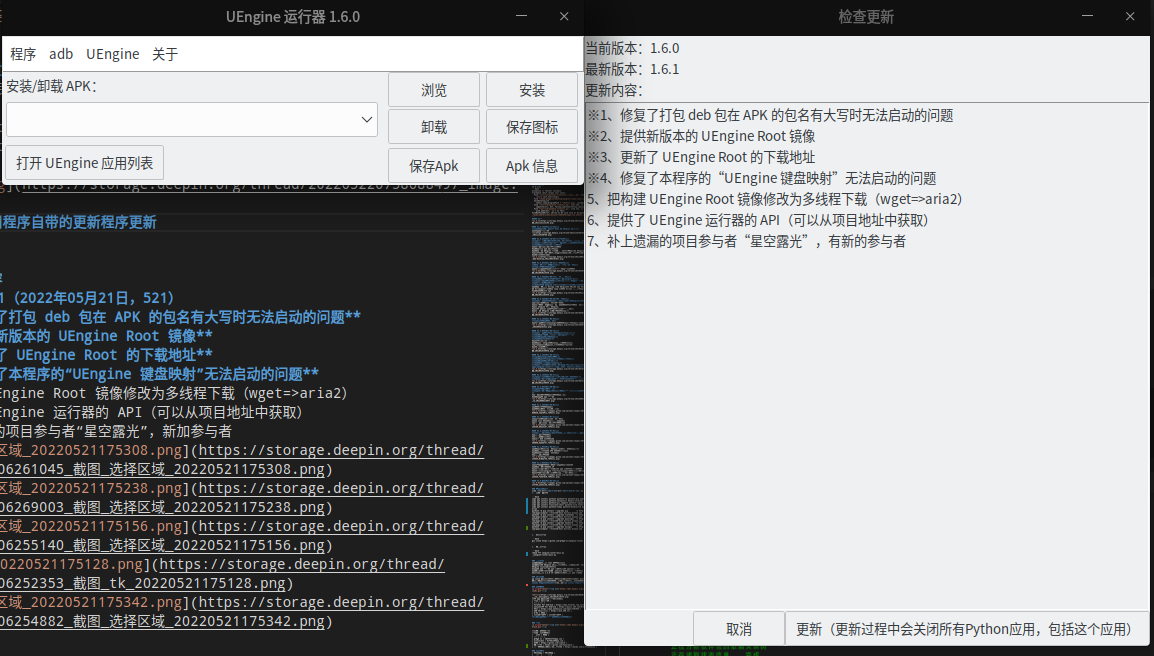Click the 浏览 button to browse APK
The width and height of the screenshot is (1154, 656).
pos(433,90)
